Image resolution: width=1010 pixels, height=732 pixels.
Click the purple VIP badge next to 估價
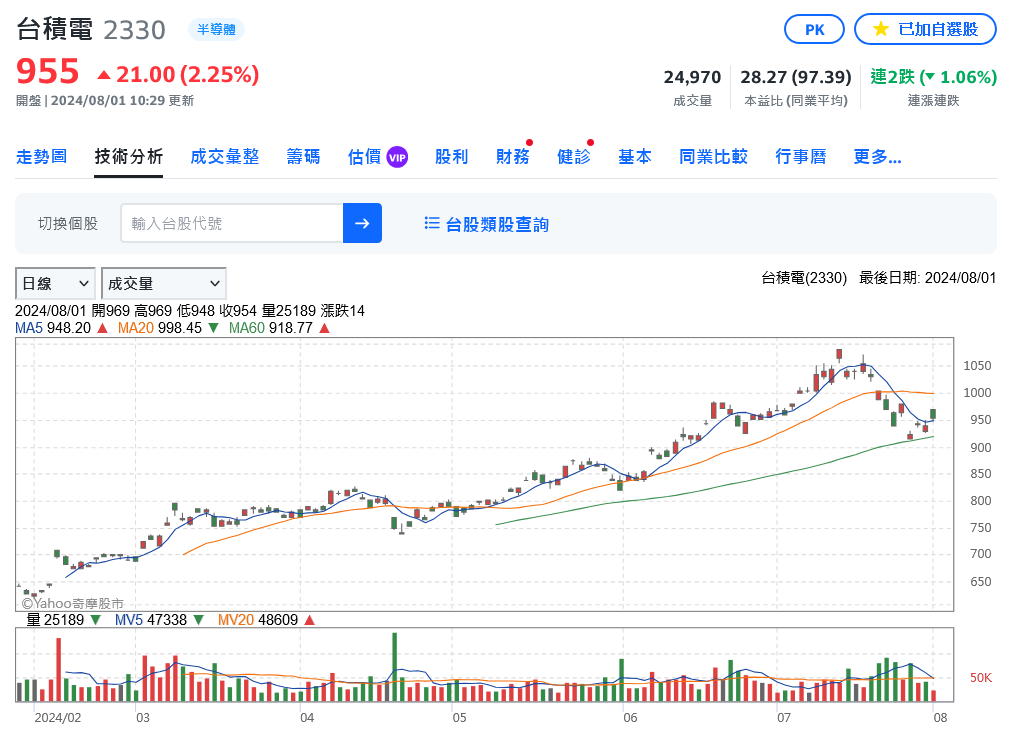(x=397, y=157)
